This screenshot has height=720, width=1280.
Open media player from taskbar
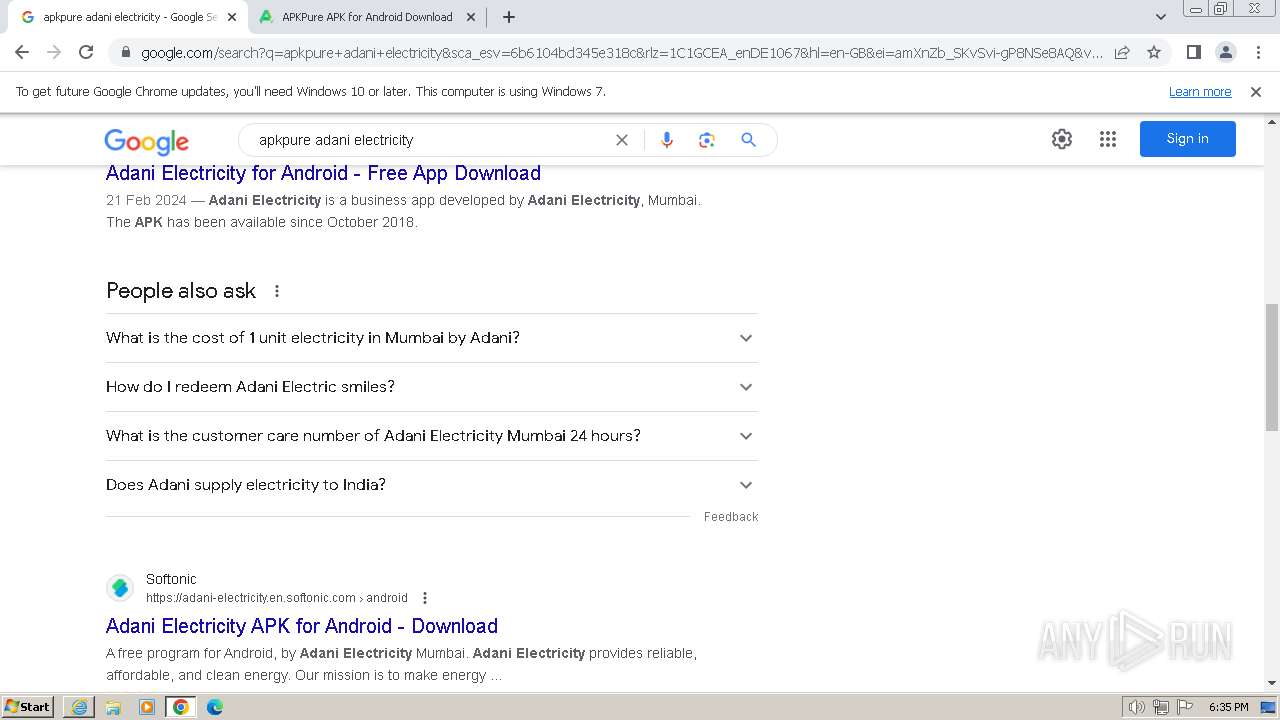click(x=147, y=707)
